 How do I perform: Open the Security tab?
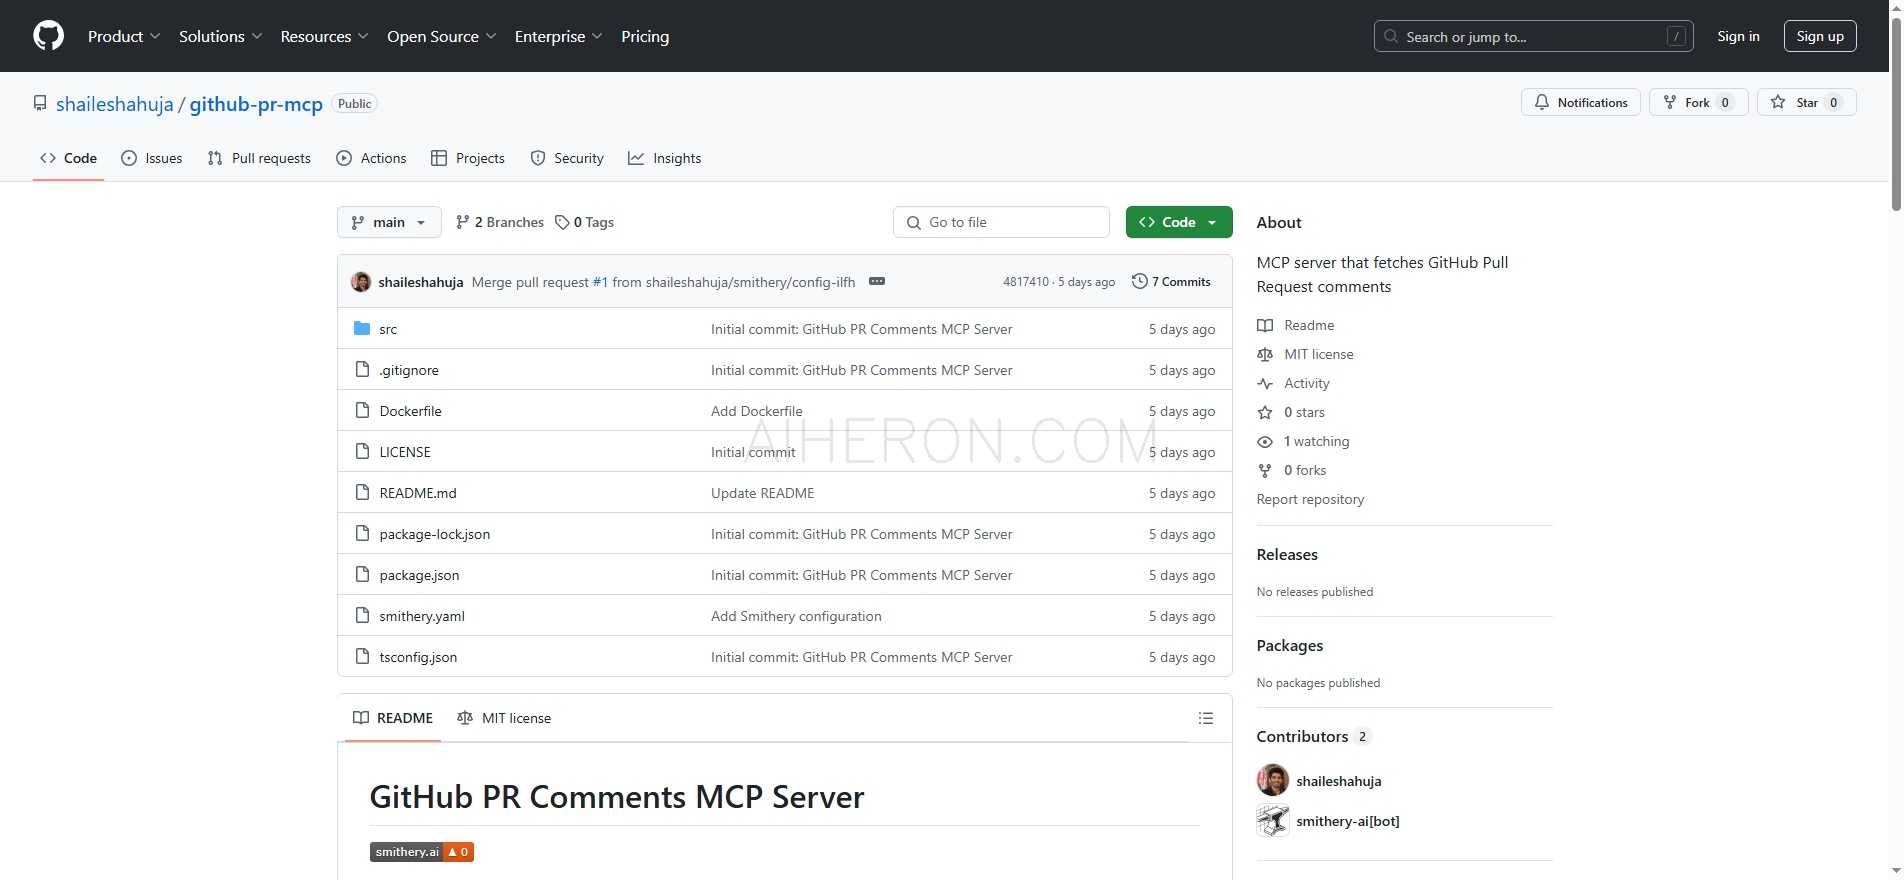pyautogui.click(x=567, y=158)
